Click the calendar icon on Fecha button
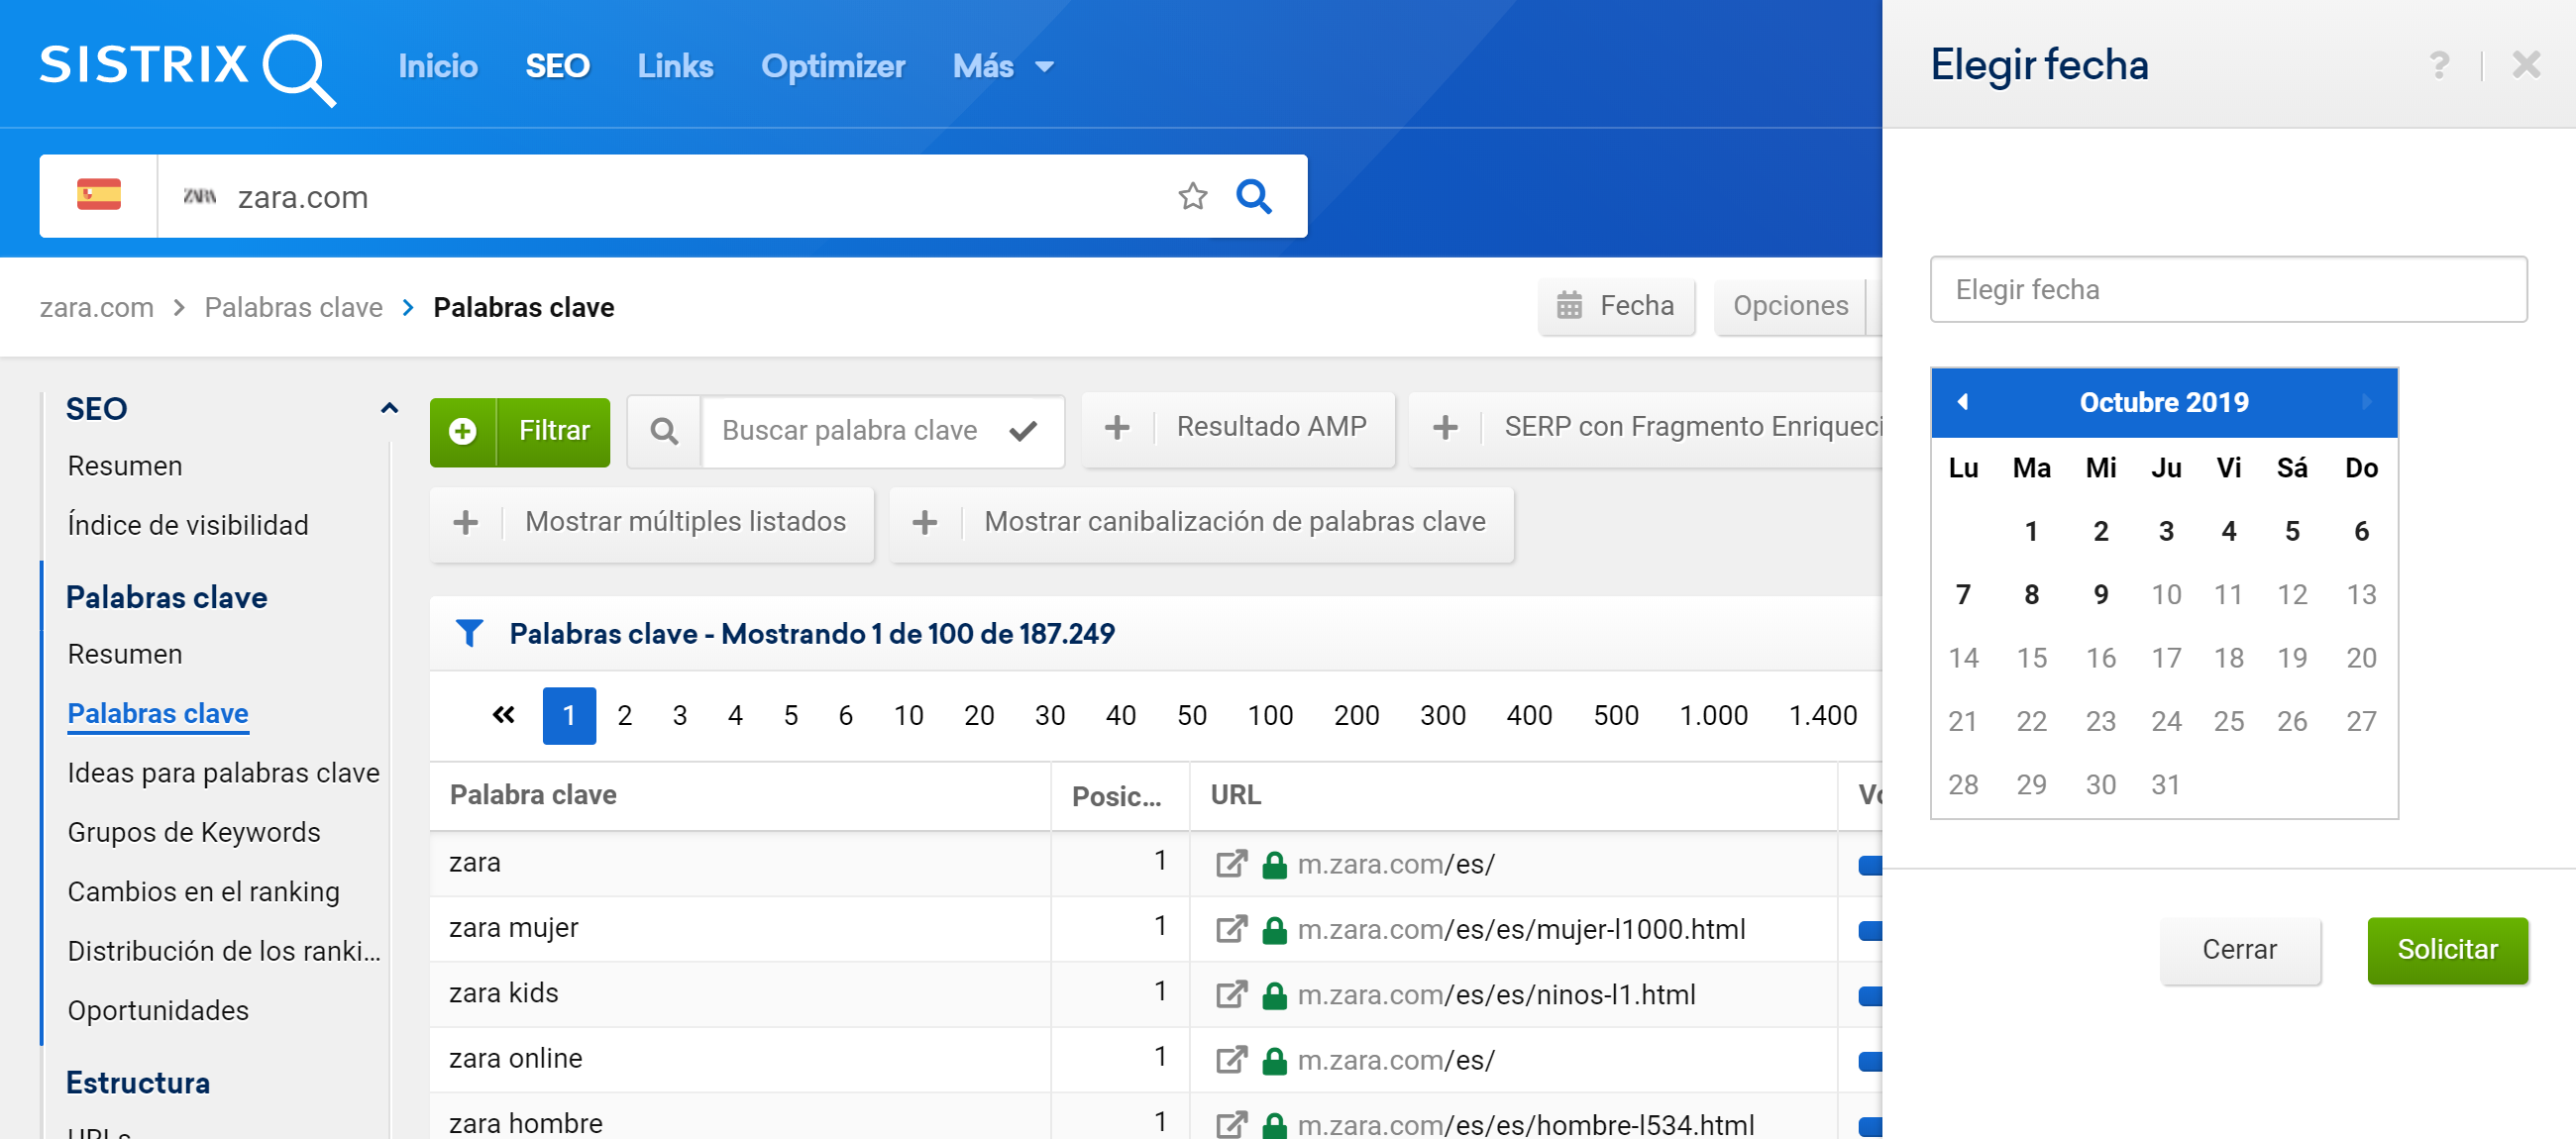This screenshot has height=1139, width=2576. [x=1569, y=305]
